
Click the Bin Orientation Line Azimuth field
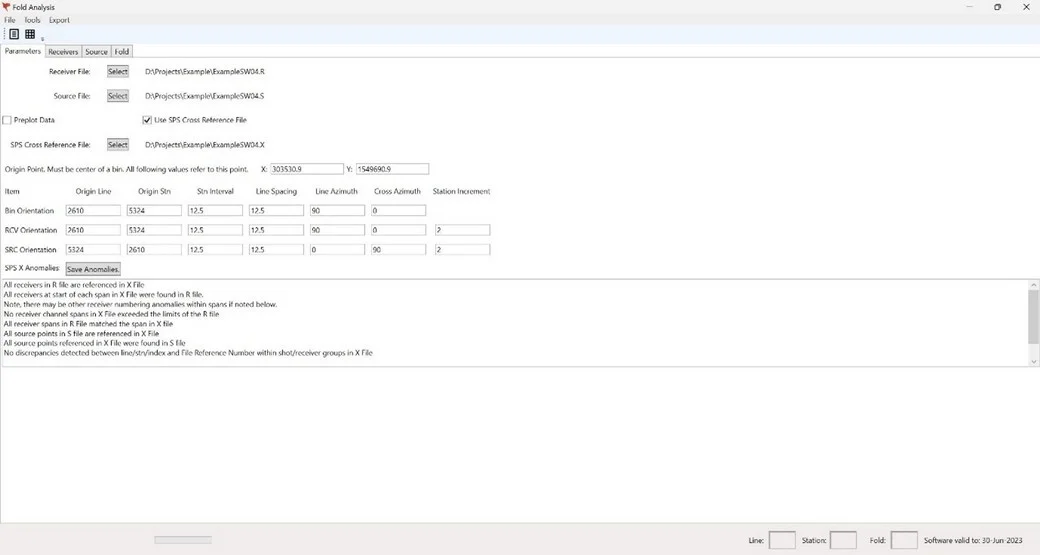(337, 211)
